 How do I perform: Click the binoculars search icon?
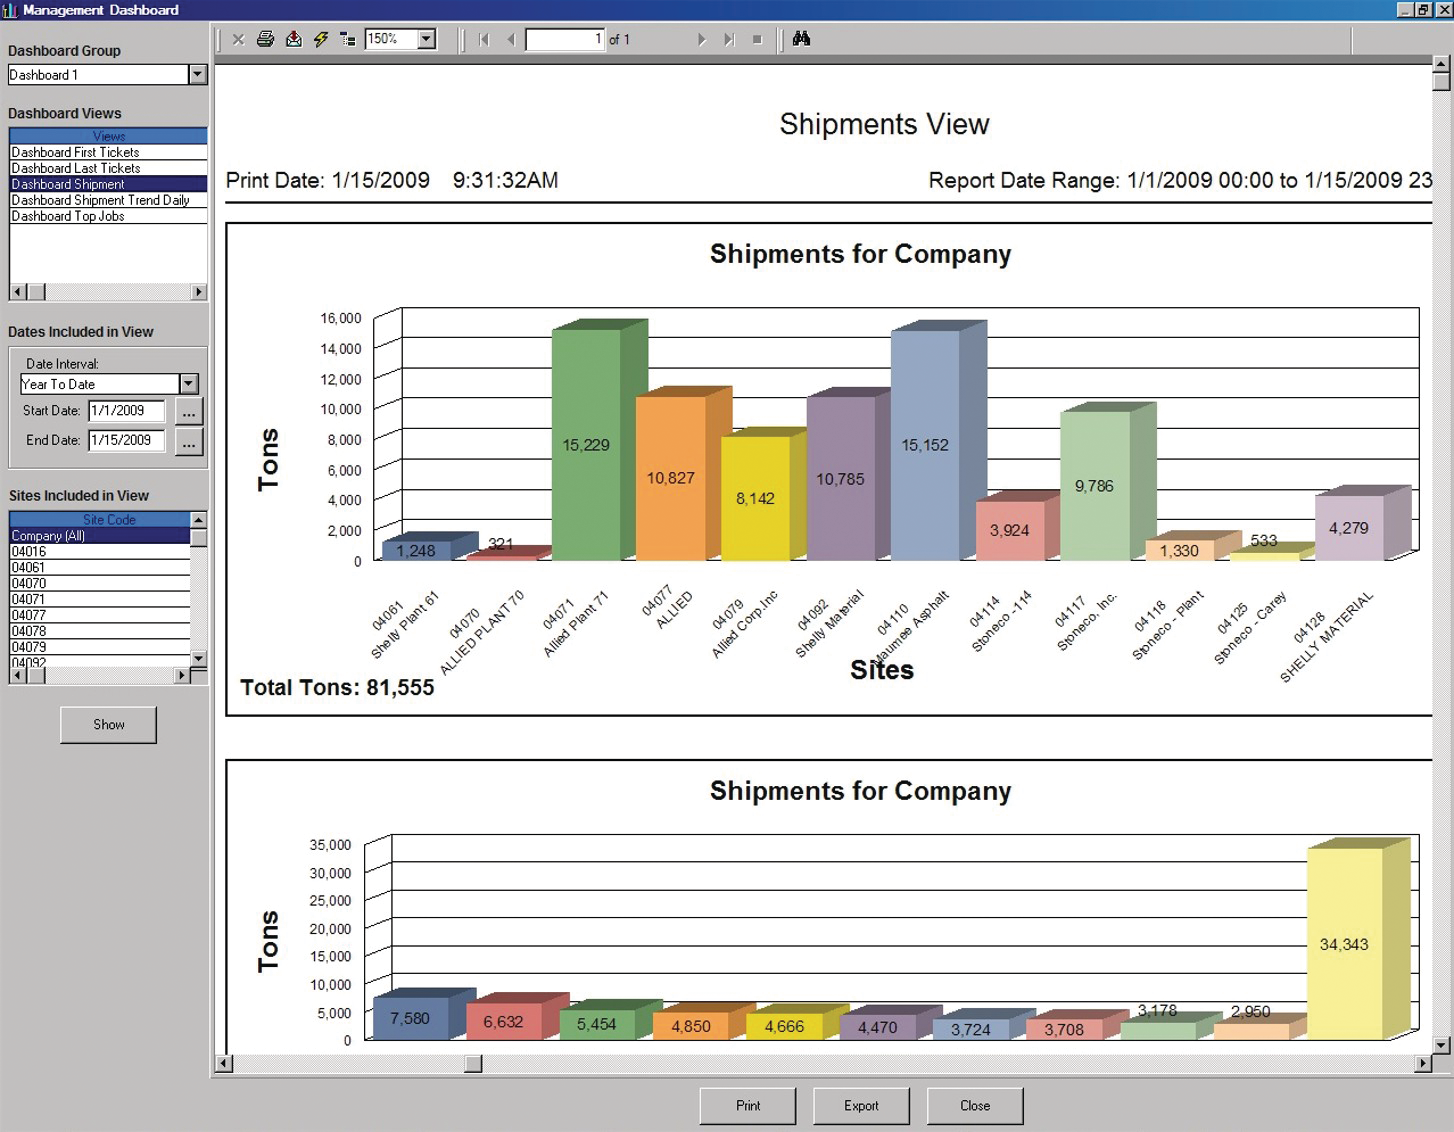(x=801, y=39)
